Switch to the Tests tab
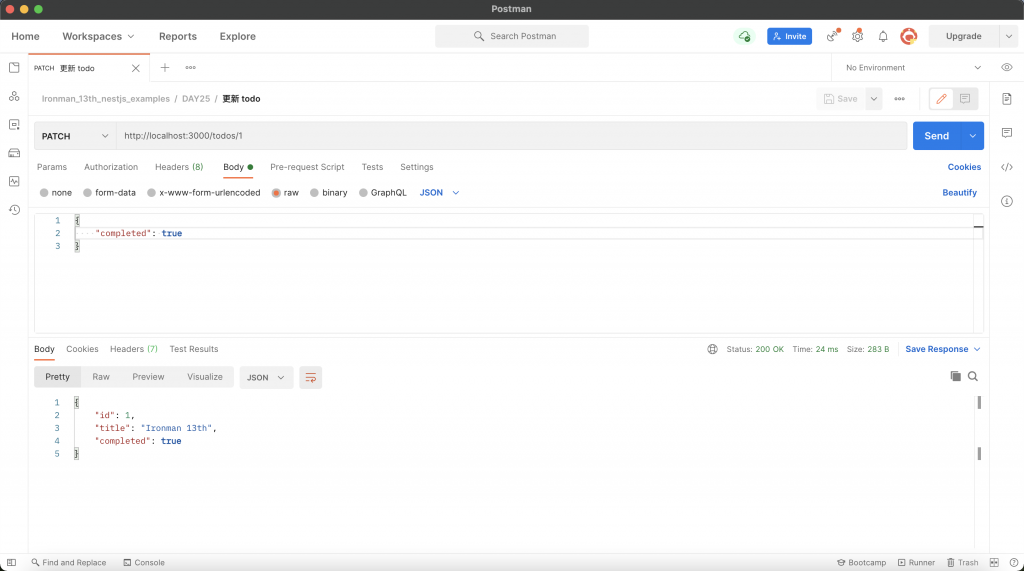 (x=372, y=167)
